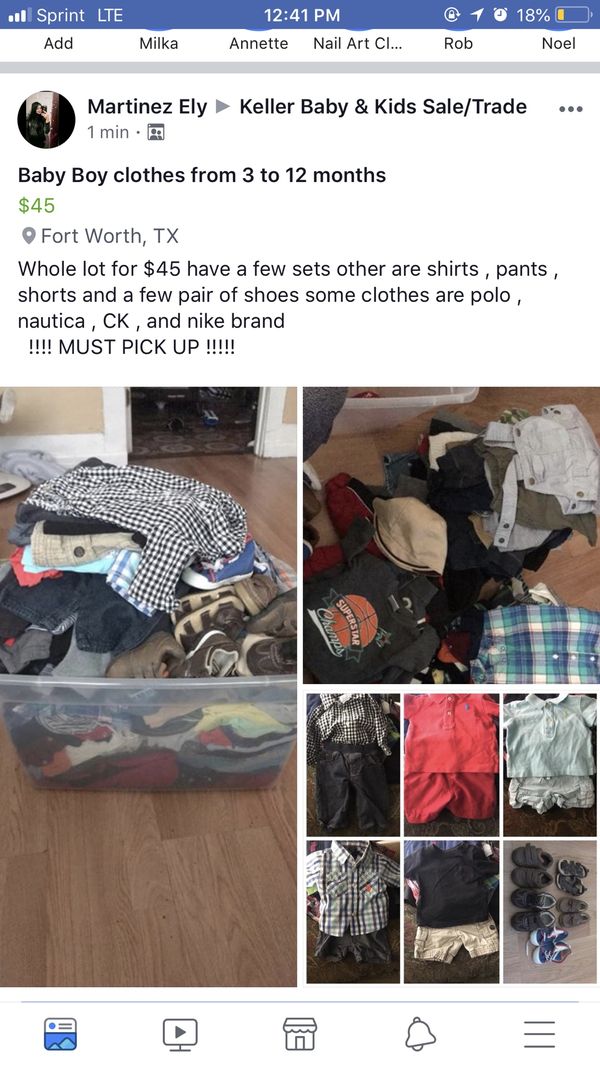This screenshot has width=600, height=1066.
Task: Open the Watch video tab icon
Action: [x=180, y=1034]
